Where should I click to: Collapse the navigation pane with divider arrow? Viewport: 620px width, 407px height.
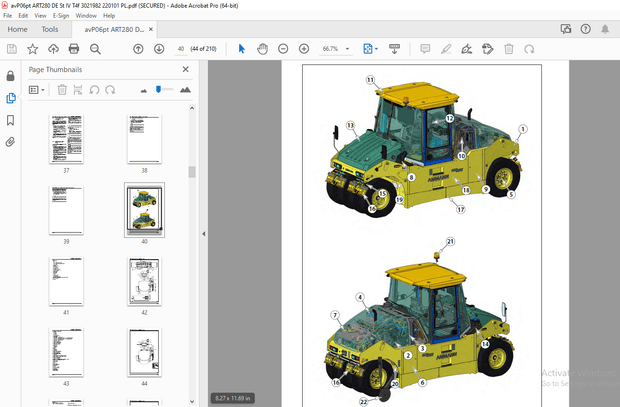click(x=204, y=234)
